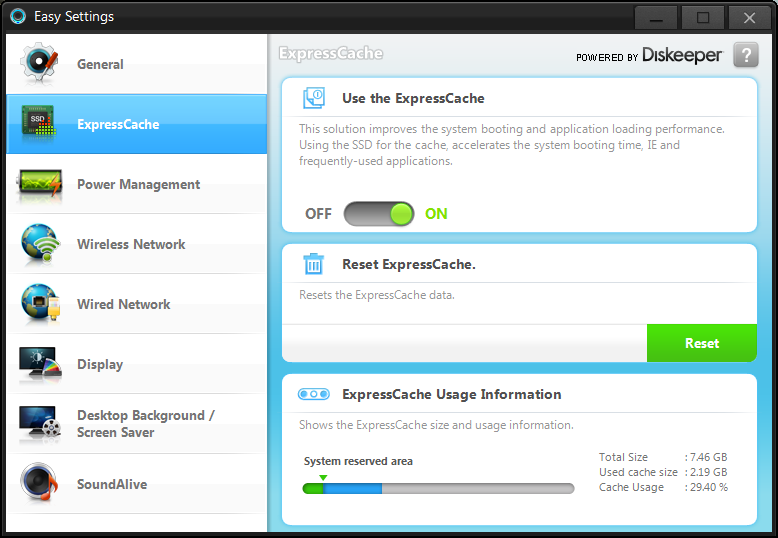The height and width of the screenshot is (538, 778).
Task: Click the ExpressCache SSD chip icon
Action: tap(40, 124)
